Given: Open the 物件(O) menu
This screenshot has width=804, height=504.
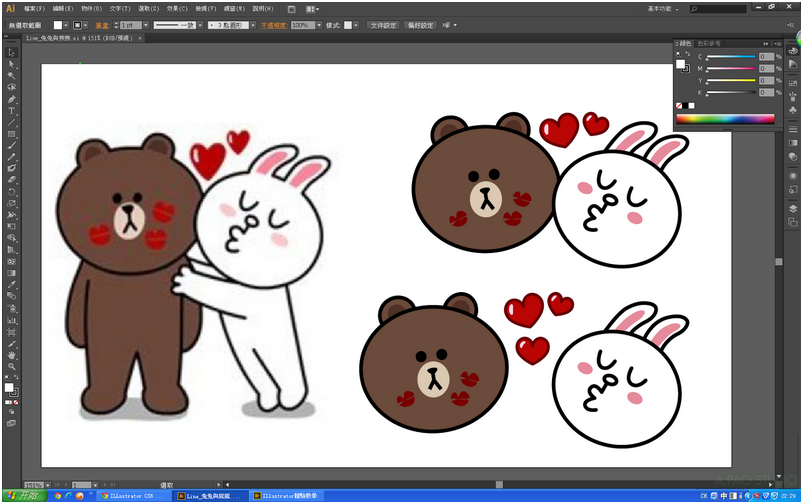Looking at the screenshot, I should [x=91, y=9].
